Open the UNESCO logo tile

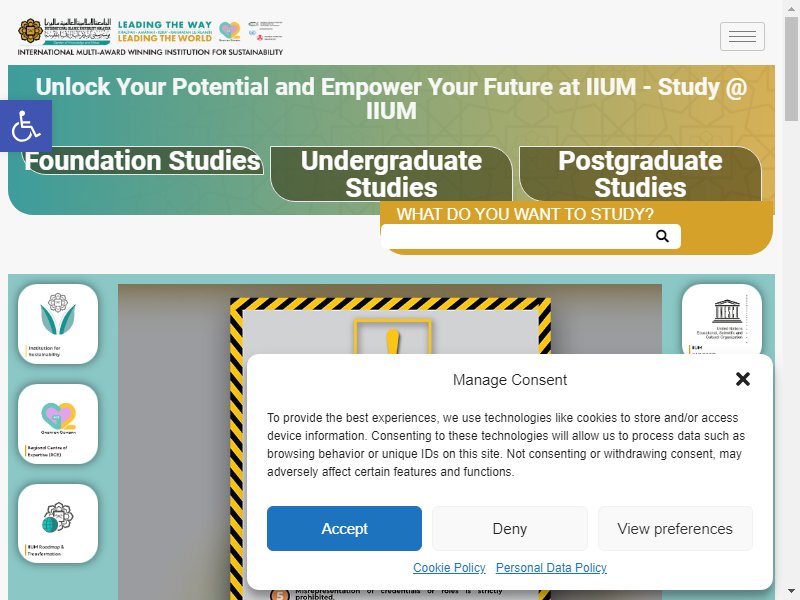(721, 319)
